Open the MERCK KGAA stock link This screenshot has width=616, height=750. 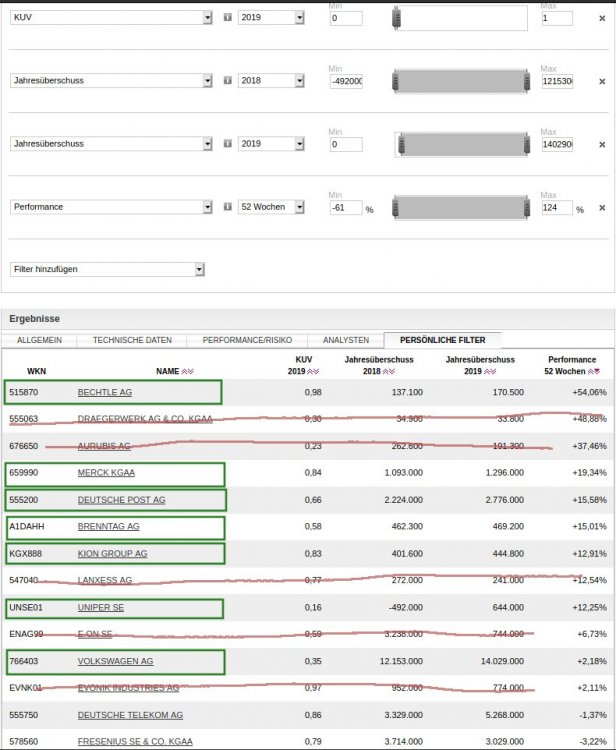click(106, 473)
